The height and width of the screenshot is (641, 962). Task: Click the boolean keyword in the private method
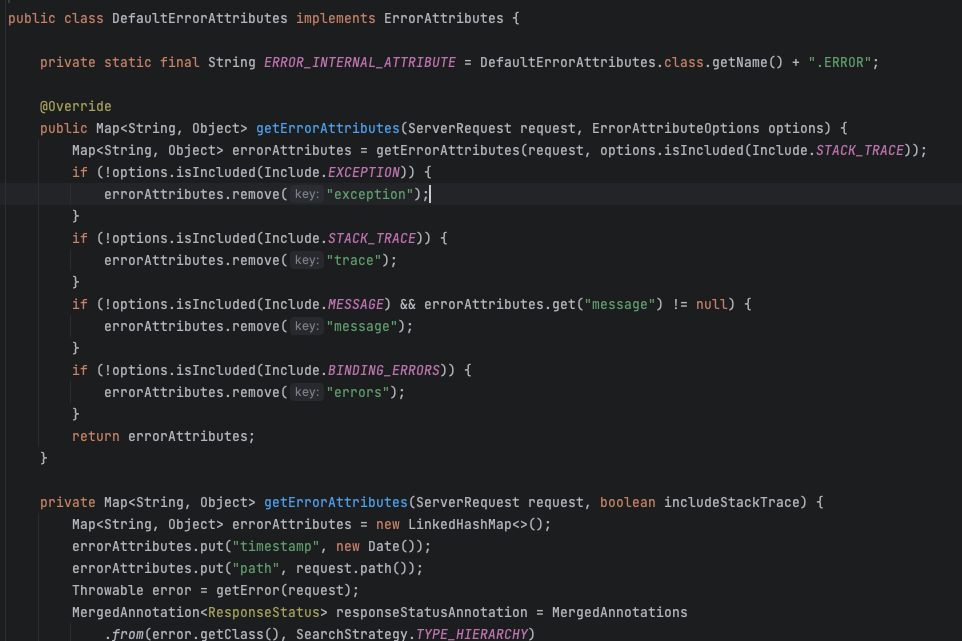click(628, 502)
